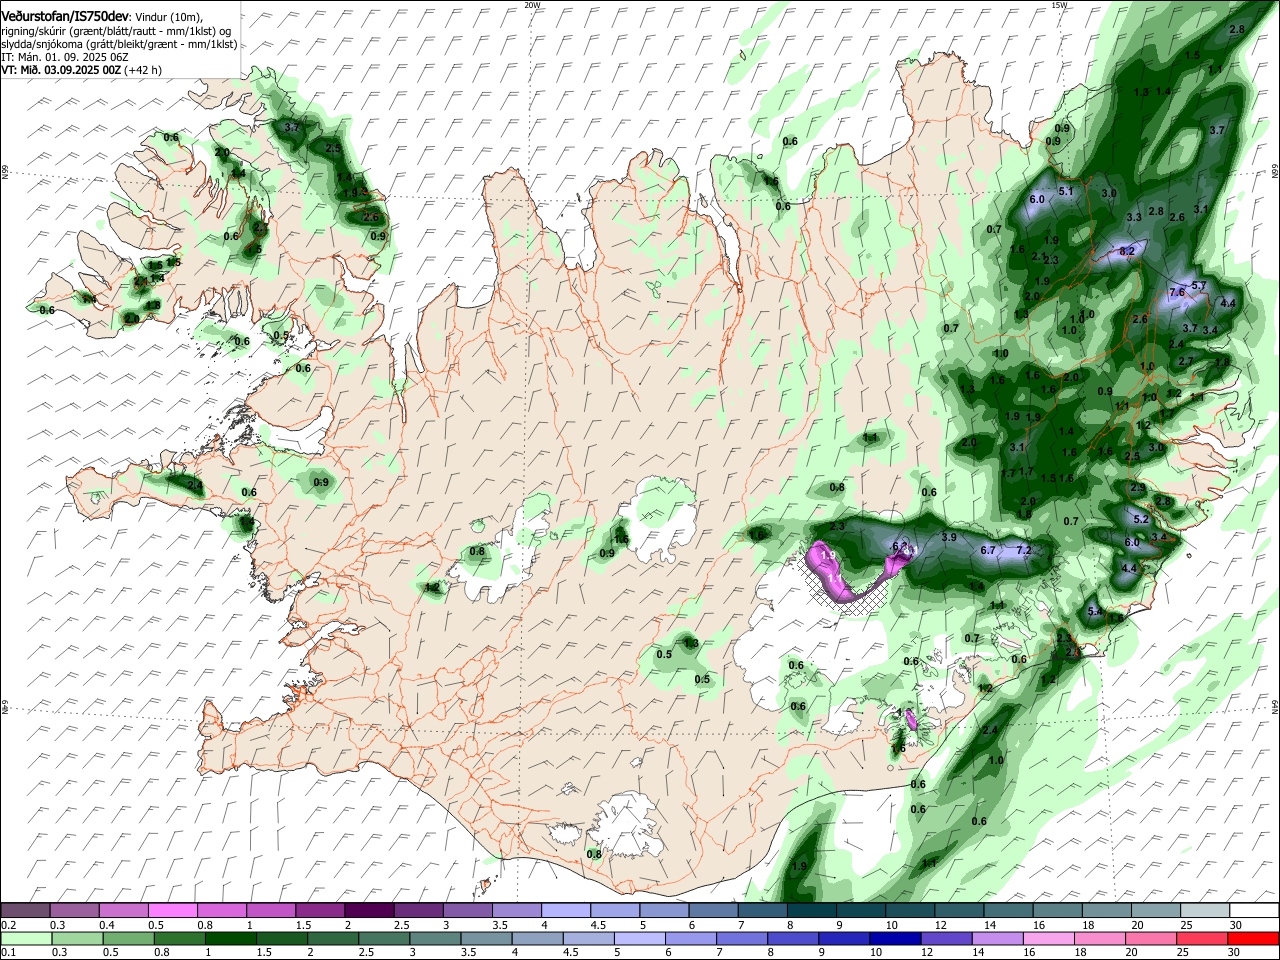This screenshot has height=960, width=1280.
Task: Click the 'IT: Mán. 01. 09. 2025 06Z' line
Action: (65, 58)
